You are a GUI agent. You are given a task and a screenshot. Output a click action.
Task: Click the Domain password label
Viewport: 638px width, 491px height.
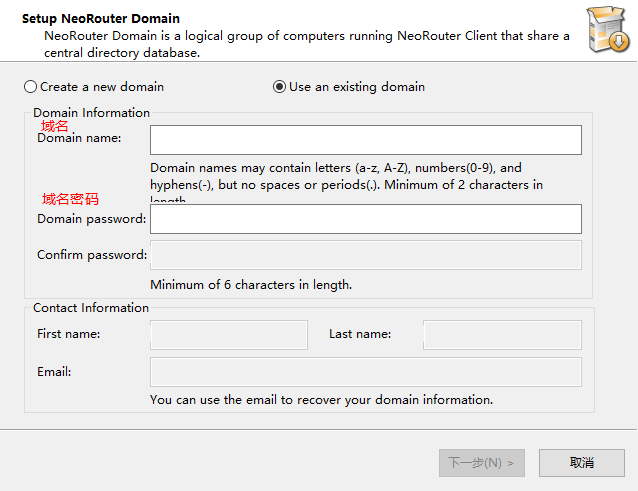click(91, 219)
